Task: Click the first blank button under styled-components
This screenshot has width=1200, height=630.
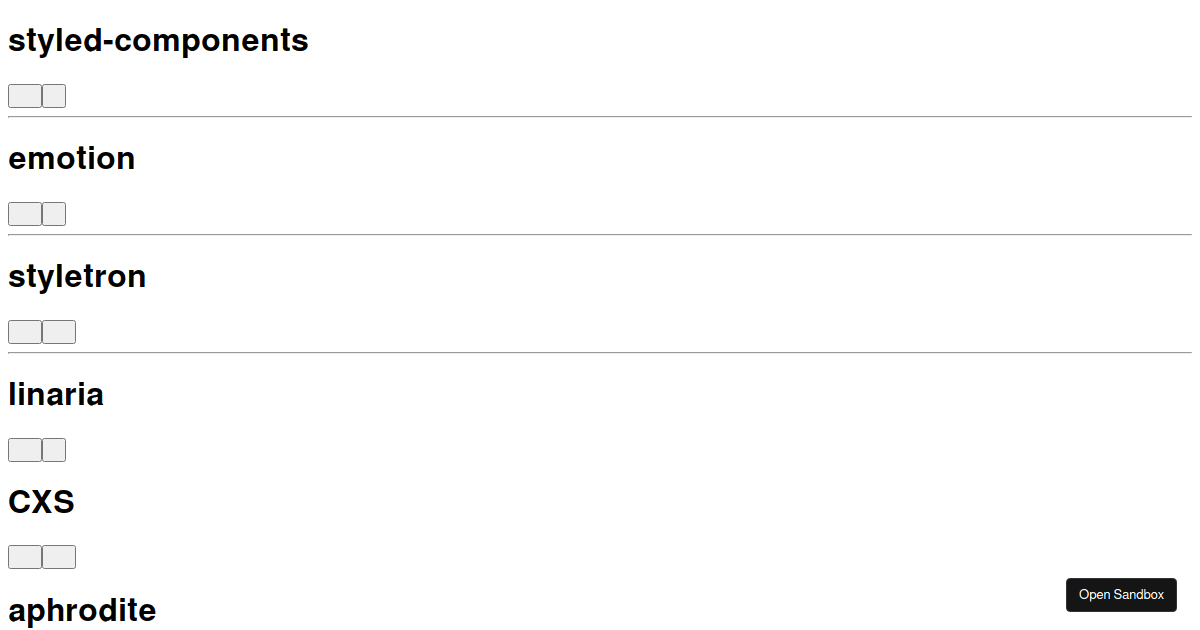Action: click(x=25, y=96)
